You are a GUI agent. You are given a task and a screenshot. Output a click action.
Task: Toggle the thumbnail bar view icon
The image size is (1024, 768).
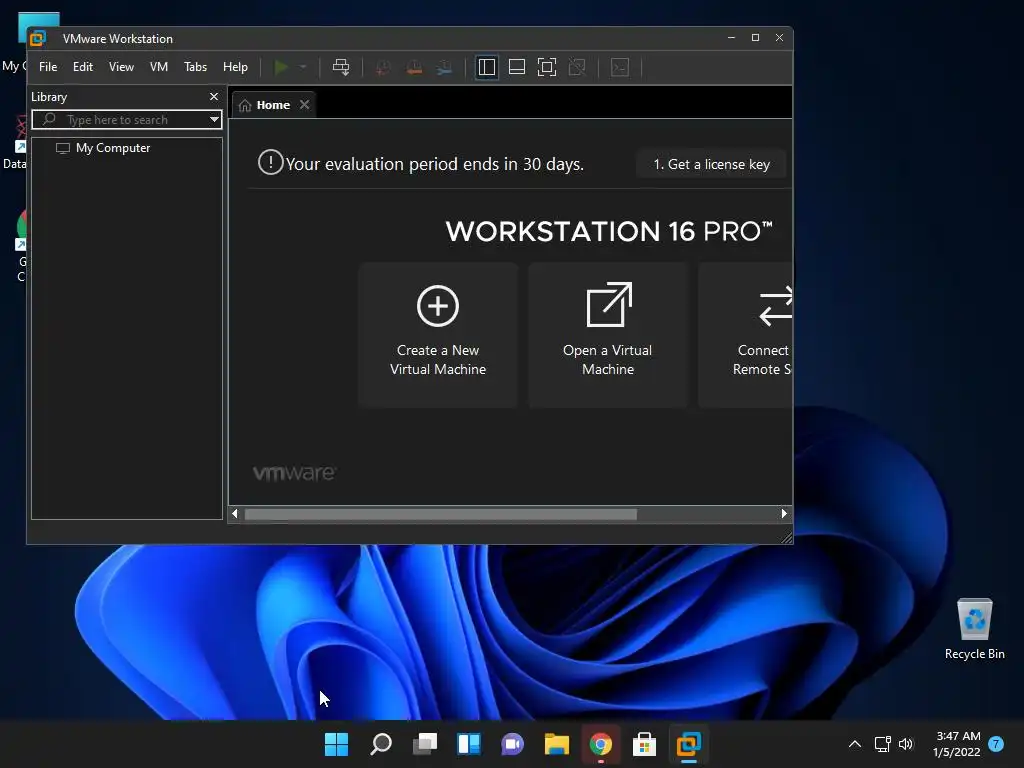point(517,67)
